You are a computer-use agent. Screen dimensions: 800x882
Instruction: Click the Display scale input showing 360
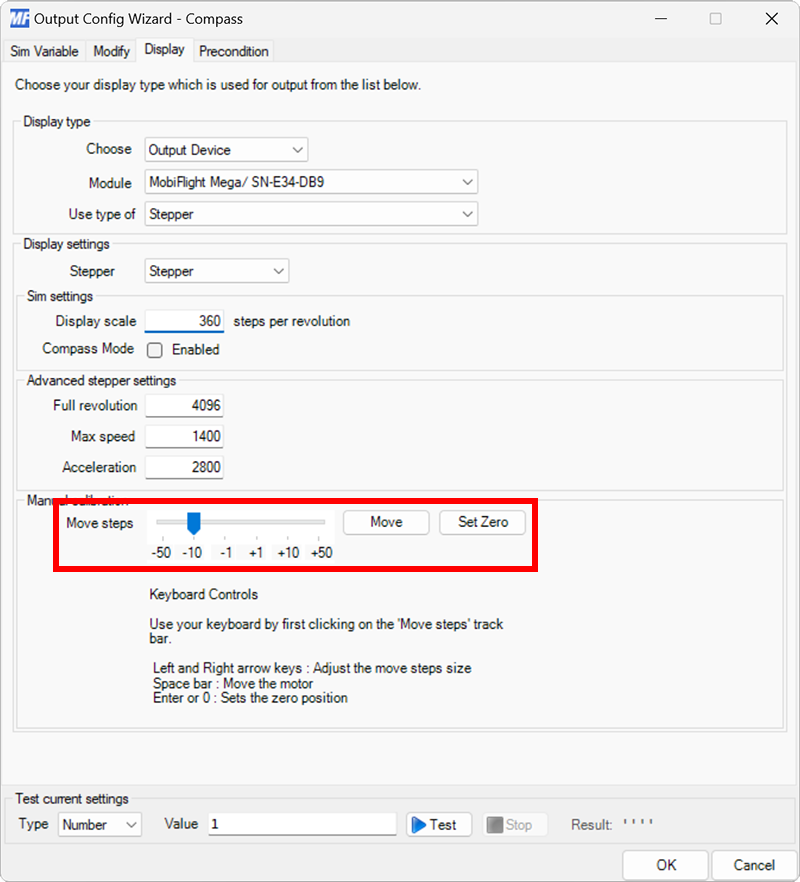coord(184,321)
